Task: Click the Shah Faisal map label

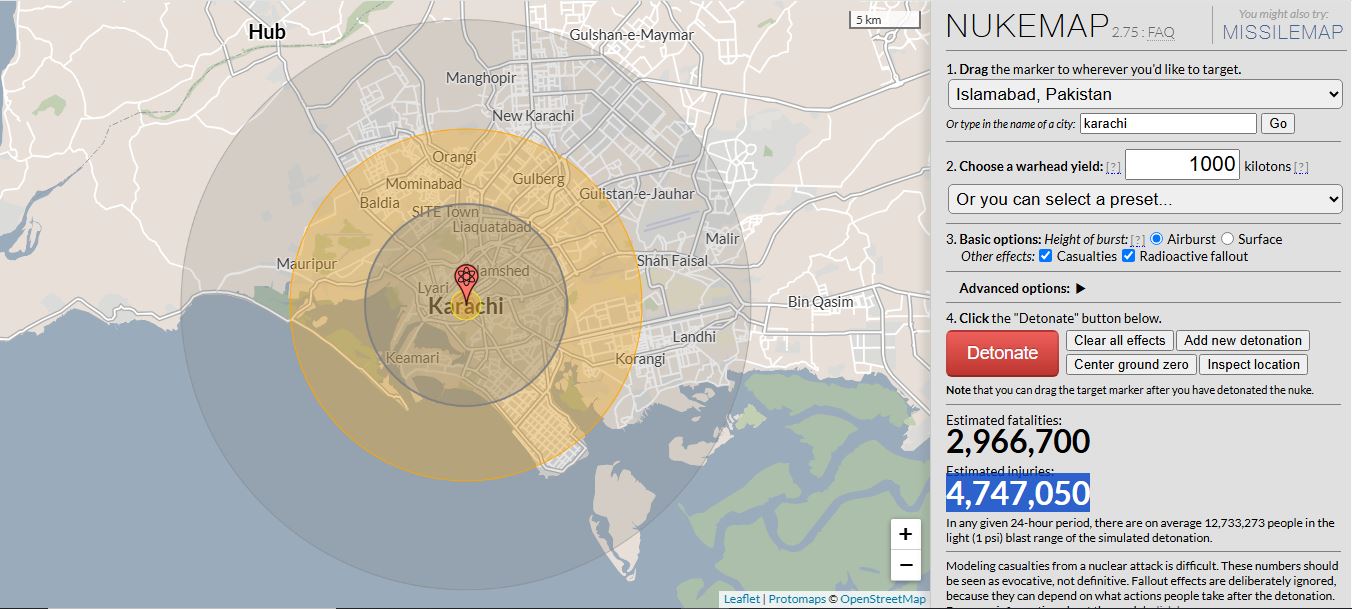Action: (672, 261)
